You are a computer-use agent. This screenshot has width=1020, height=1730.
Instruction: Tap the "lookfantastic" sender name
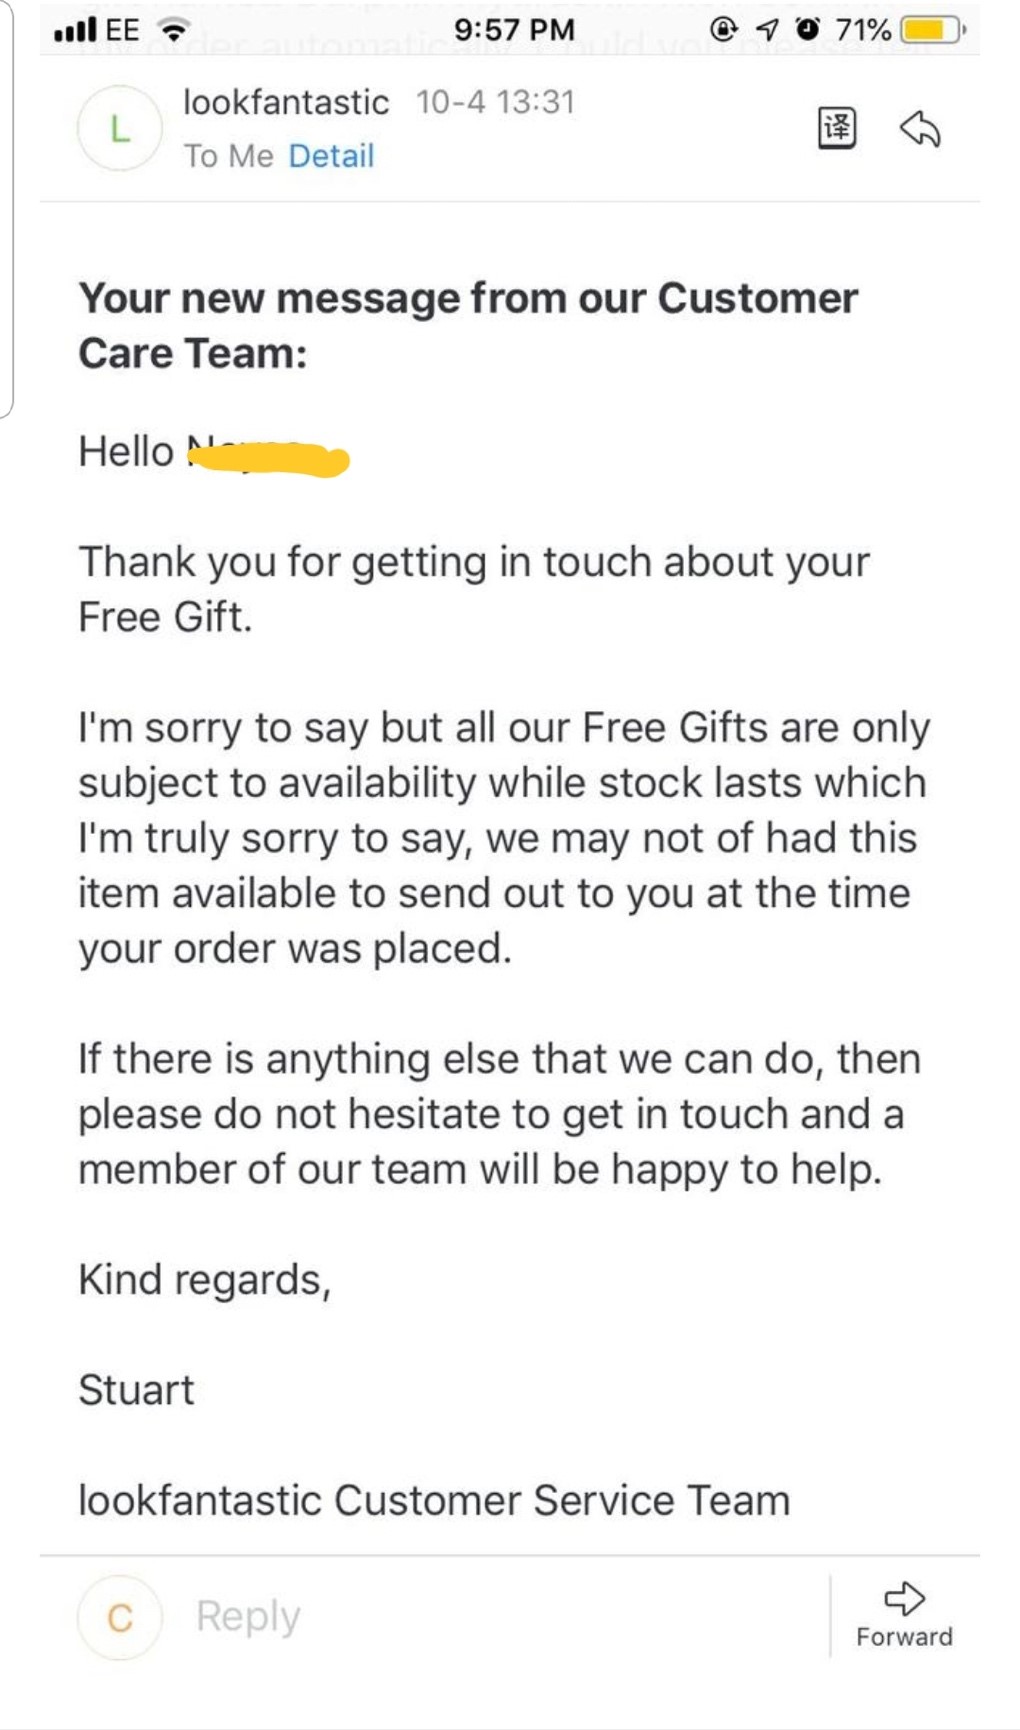[x=286, y=102]
